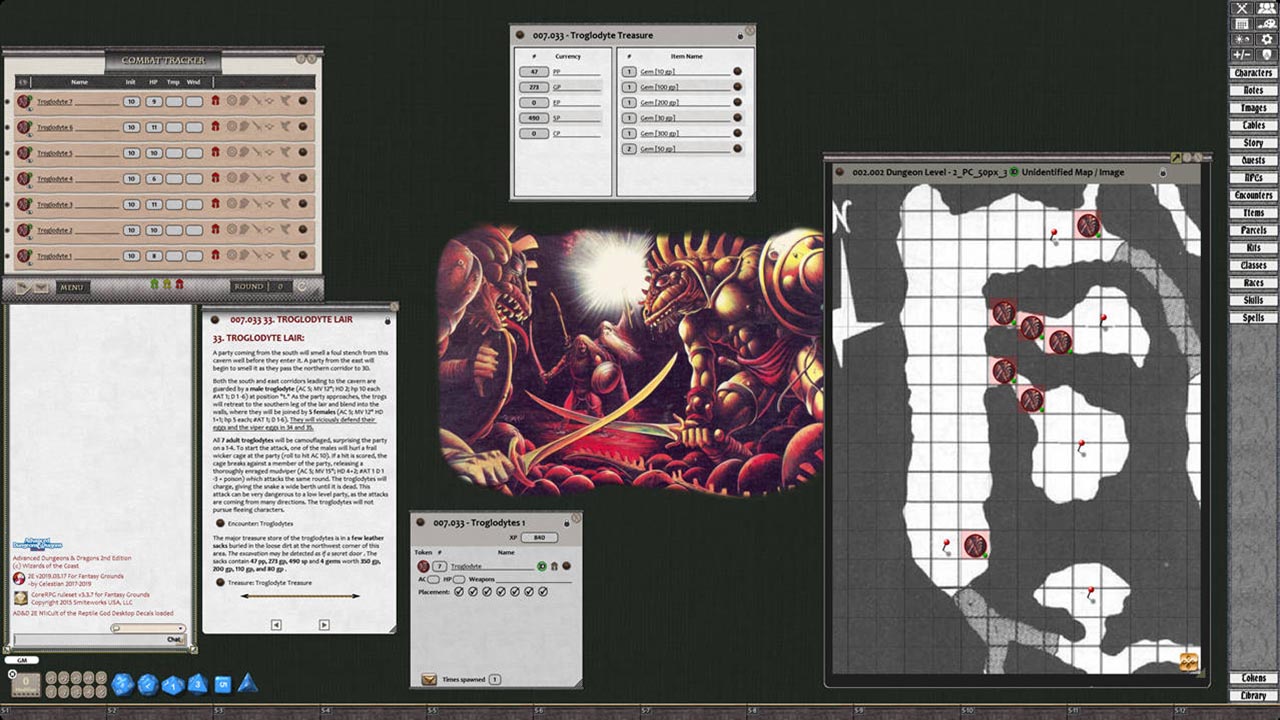Click the party sheet people icon
Image resolution: width=1280 pixels, height=720 pixels.
[x=1267, y=8]
